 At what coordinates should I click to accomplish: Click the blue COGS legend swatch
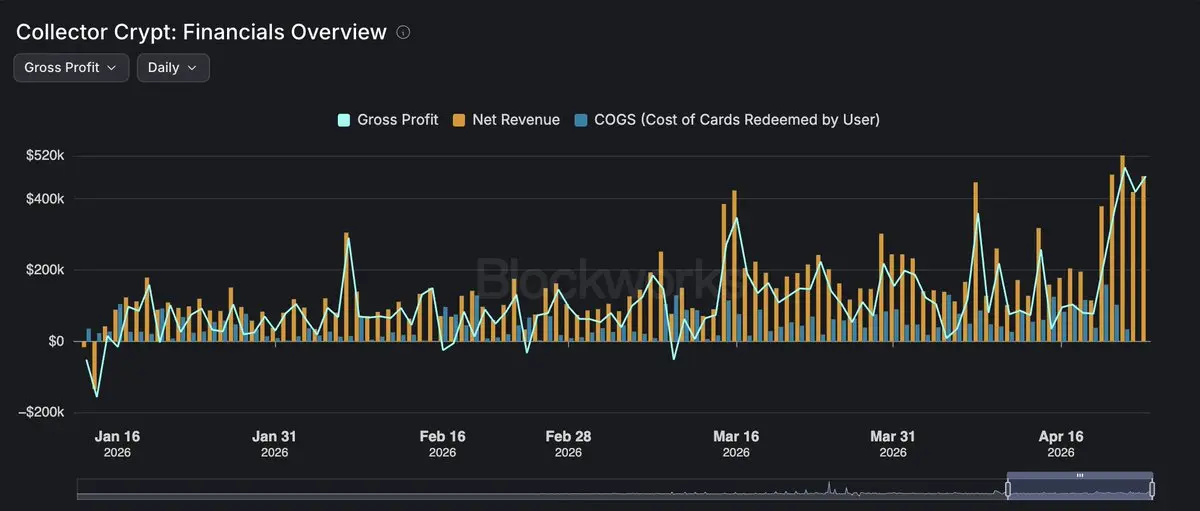point(581,120)
